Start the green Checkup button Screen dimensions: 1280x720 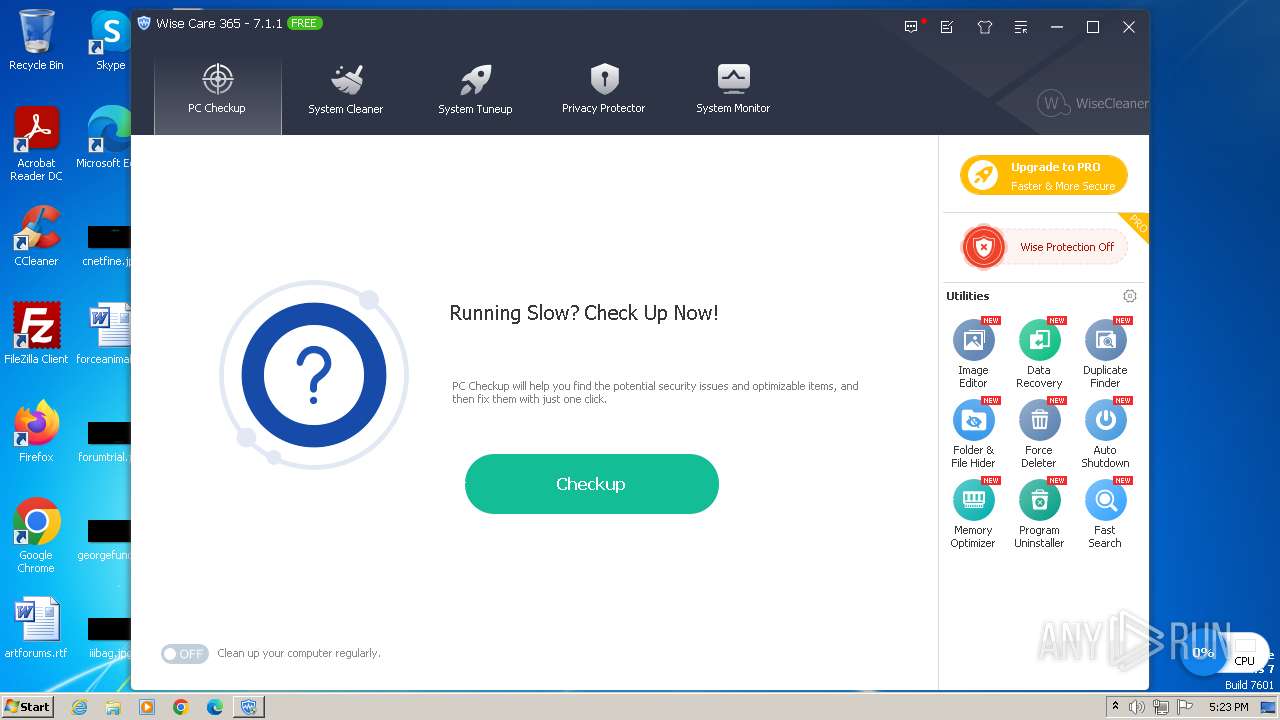592,484
